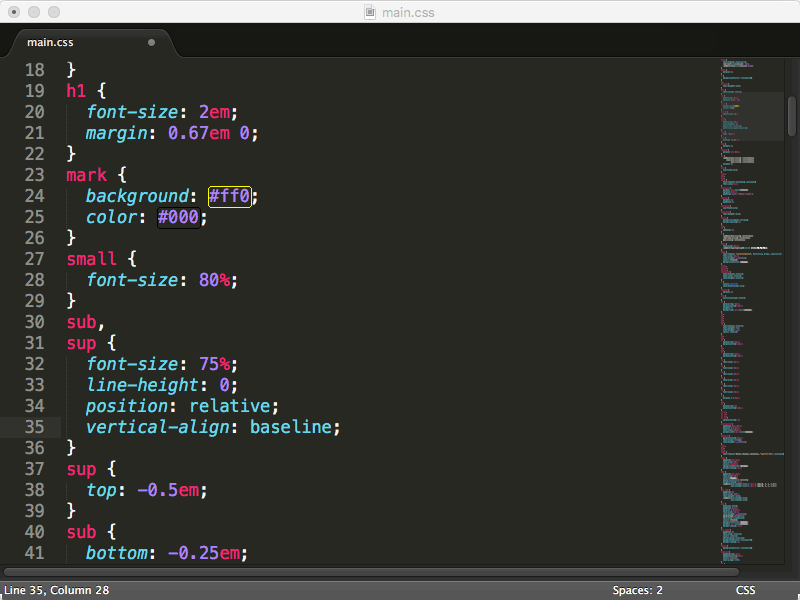The height and width of the screenshot is (600, 800).
Task: Click line number 35 in the gutter
Action: click(x=34, y=427)
